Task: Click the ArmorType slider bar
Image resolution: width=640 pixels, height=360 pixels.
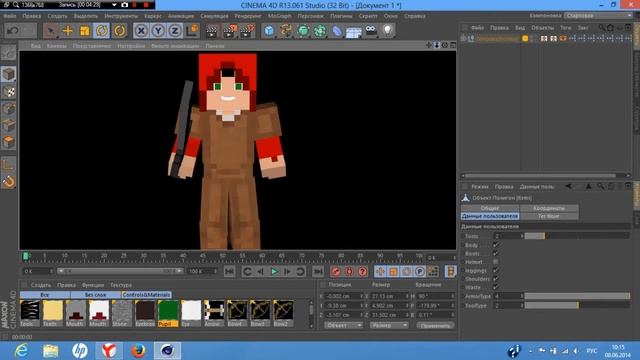Action: 577,296
